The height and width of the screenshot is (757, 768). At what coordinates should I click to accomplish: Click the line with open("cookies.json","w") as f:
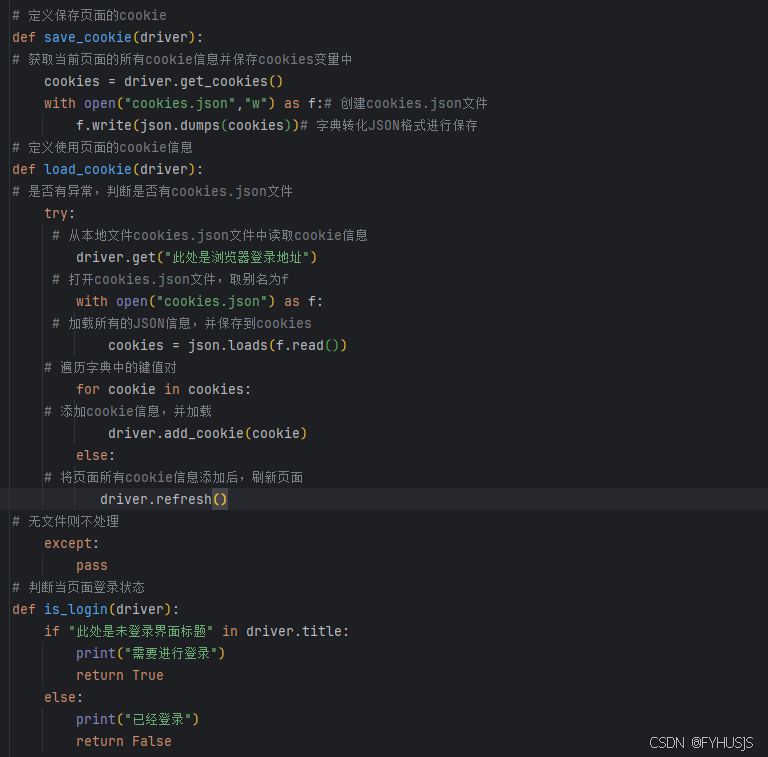point(184,103)
